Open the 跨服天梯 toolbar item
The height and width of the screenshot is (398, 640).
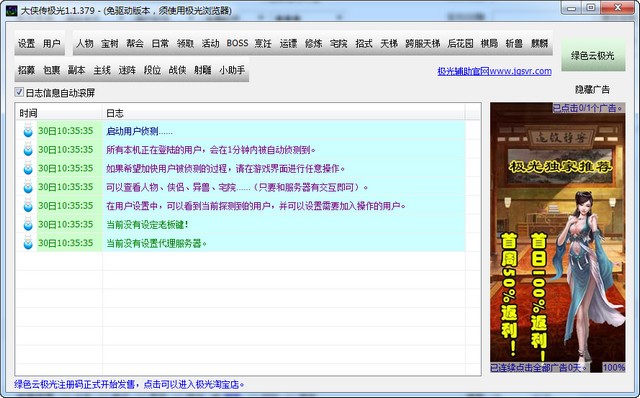(x=422, y=43)
